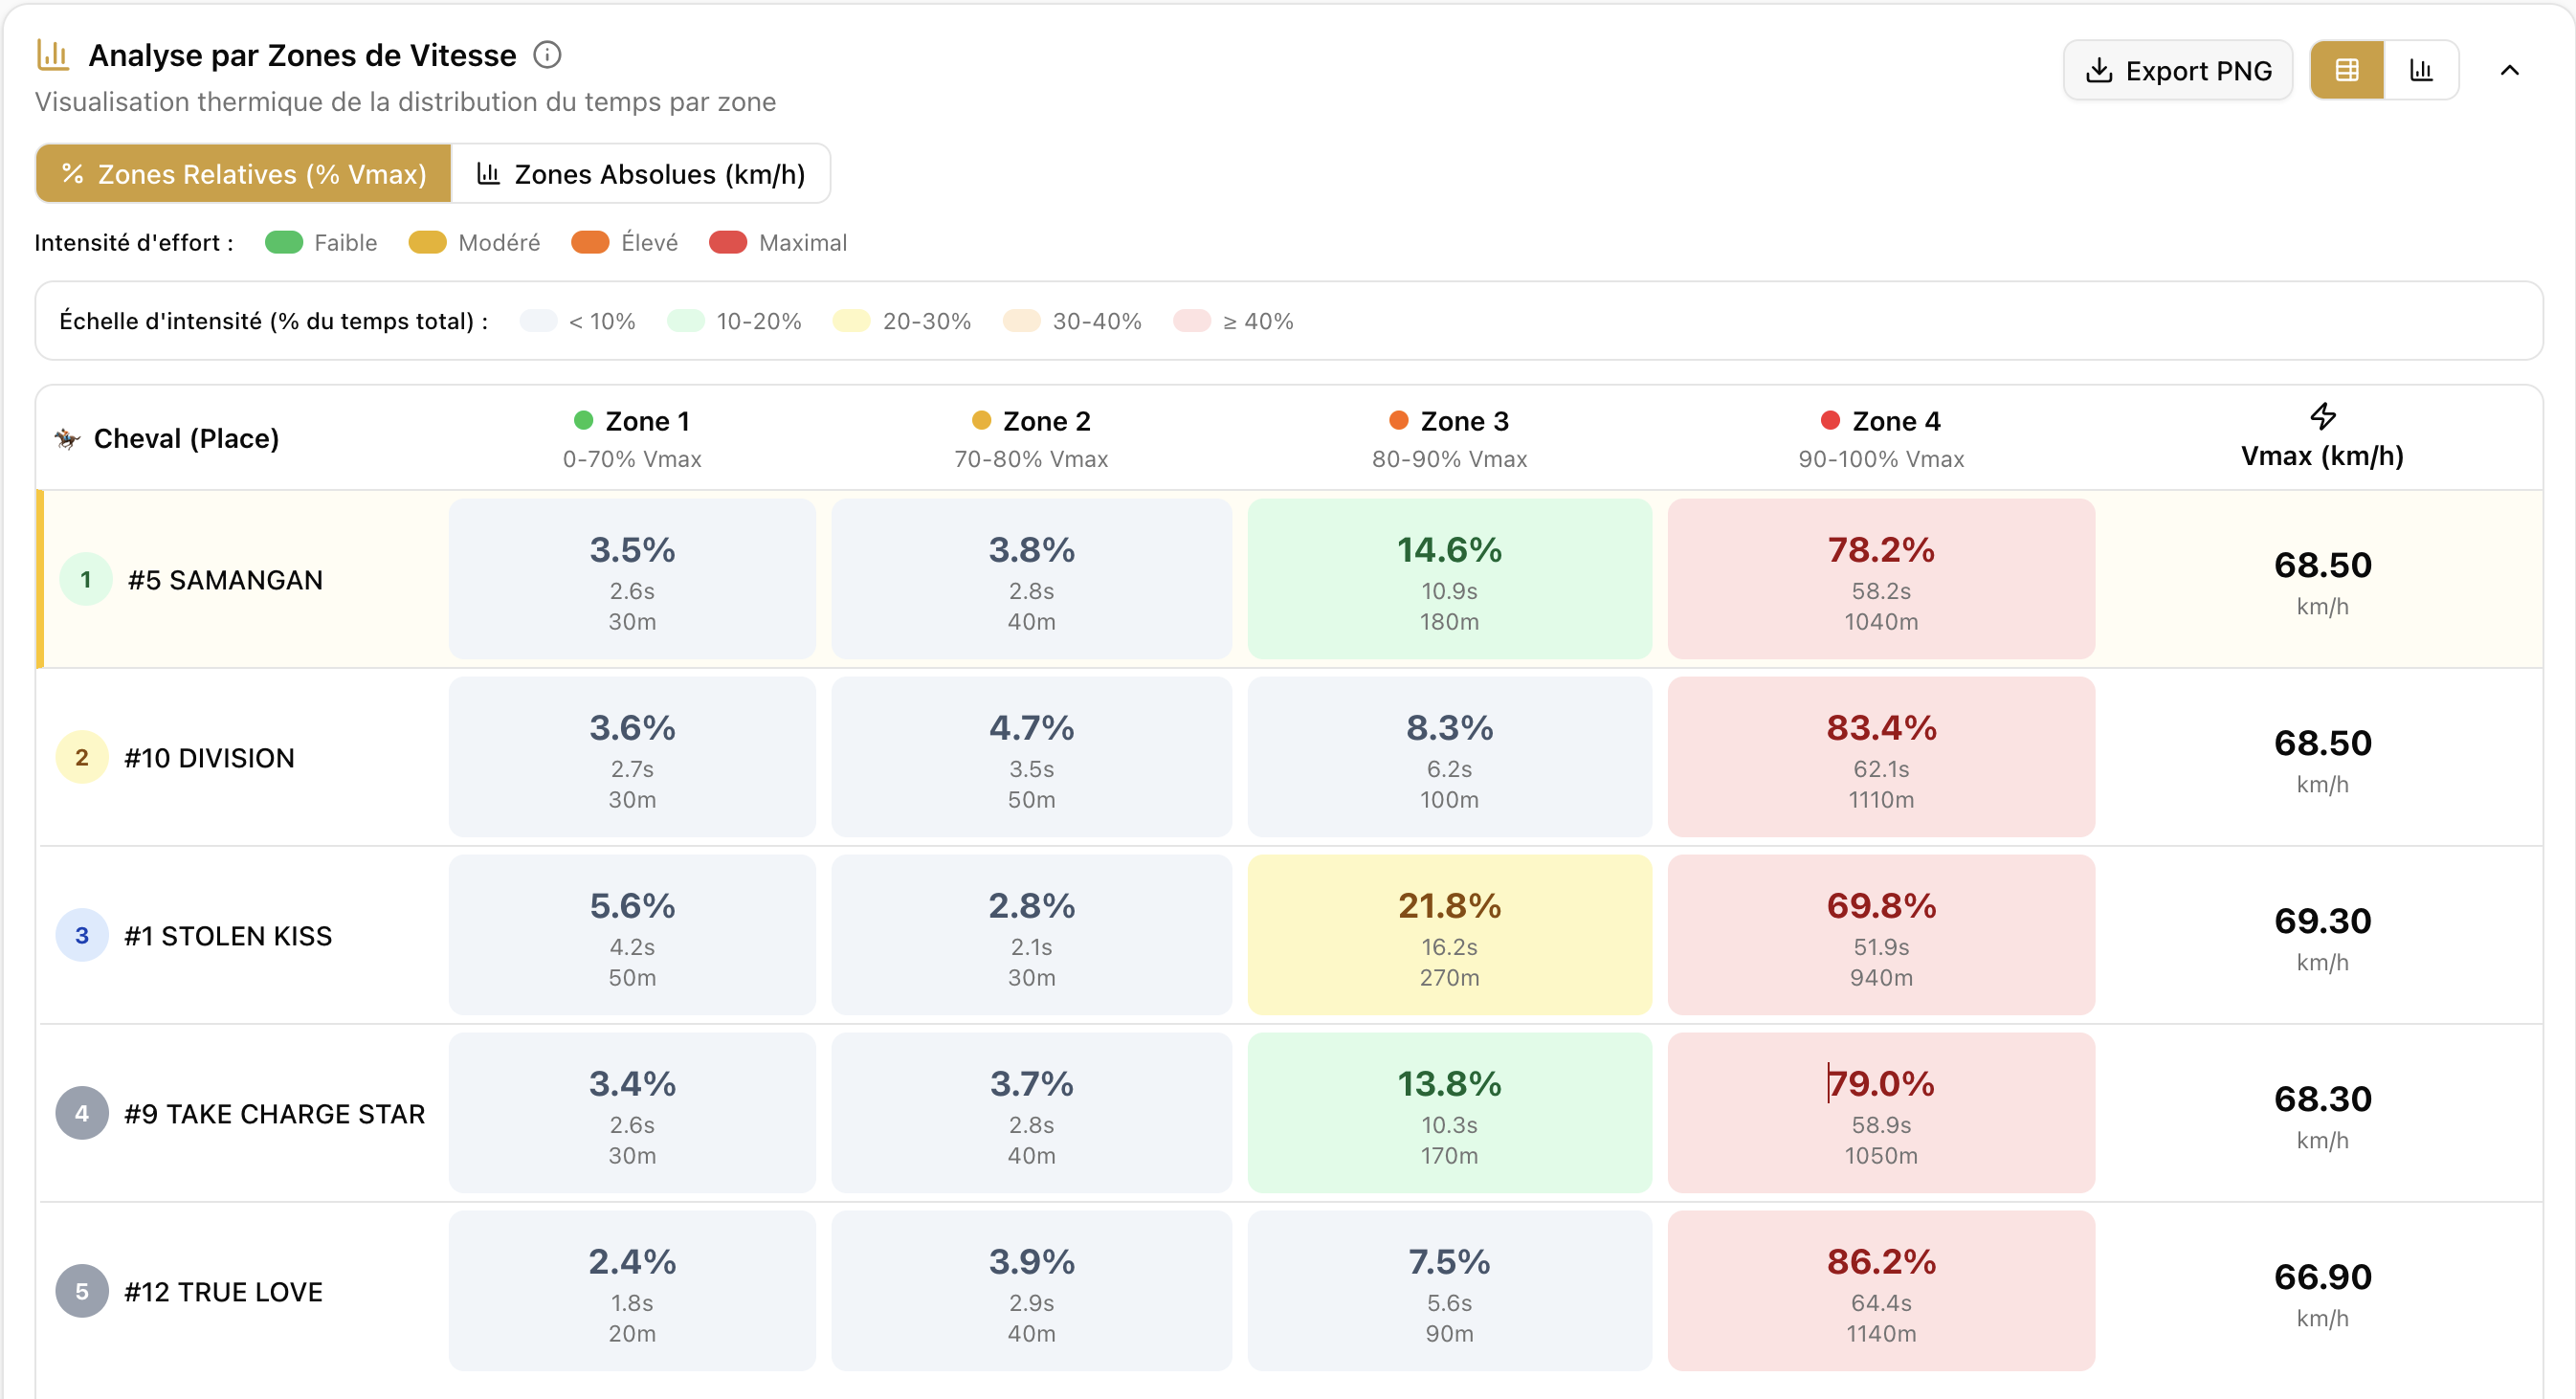Click the 30-40% scale swatch
2576x1399 pixels.
click(x=1022, y=321)
